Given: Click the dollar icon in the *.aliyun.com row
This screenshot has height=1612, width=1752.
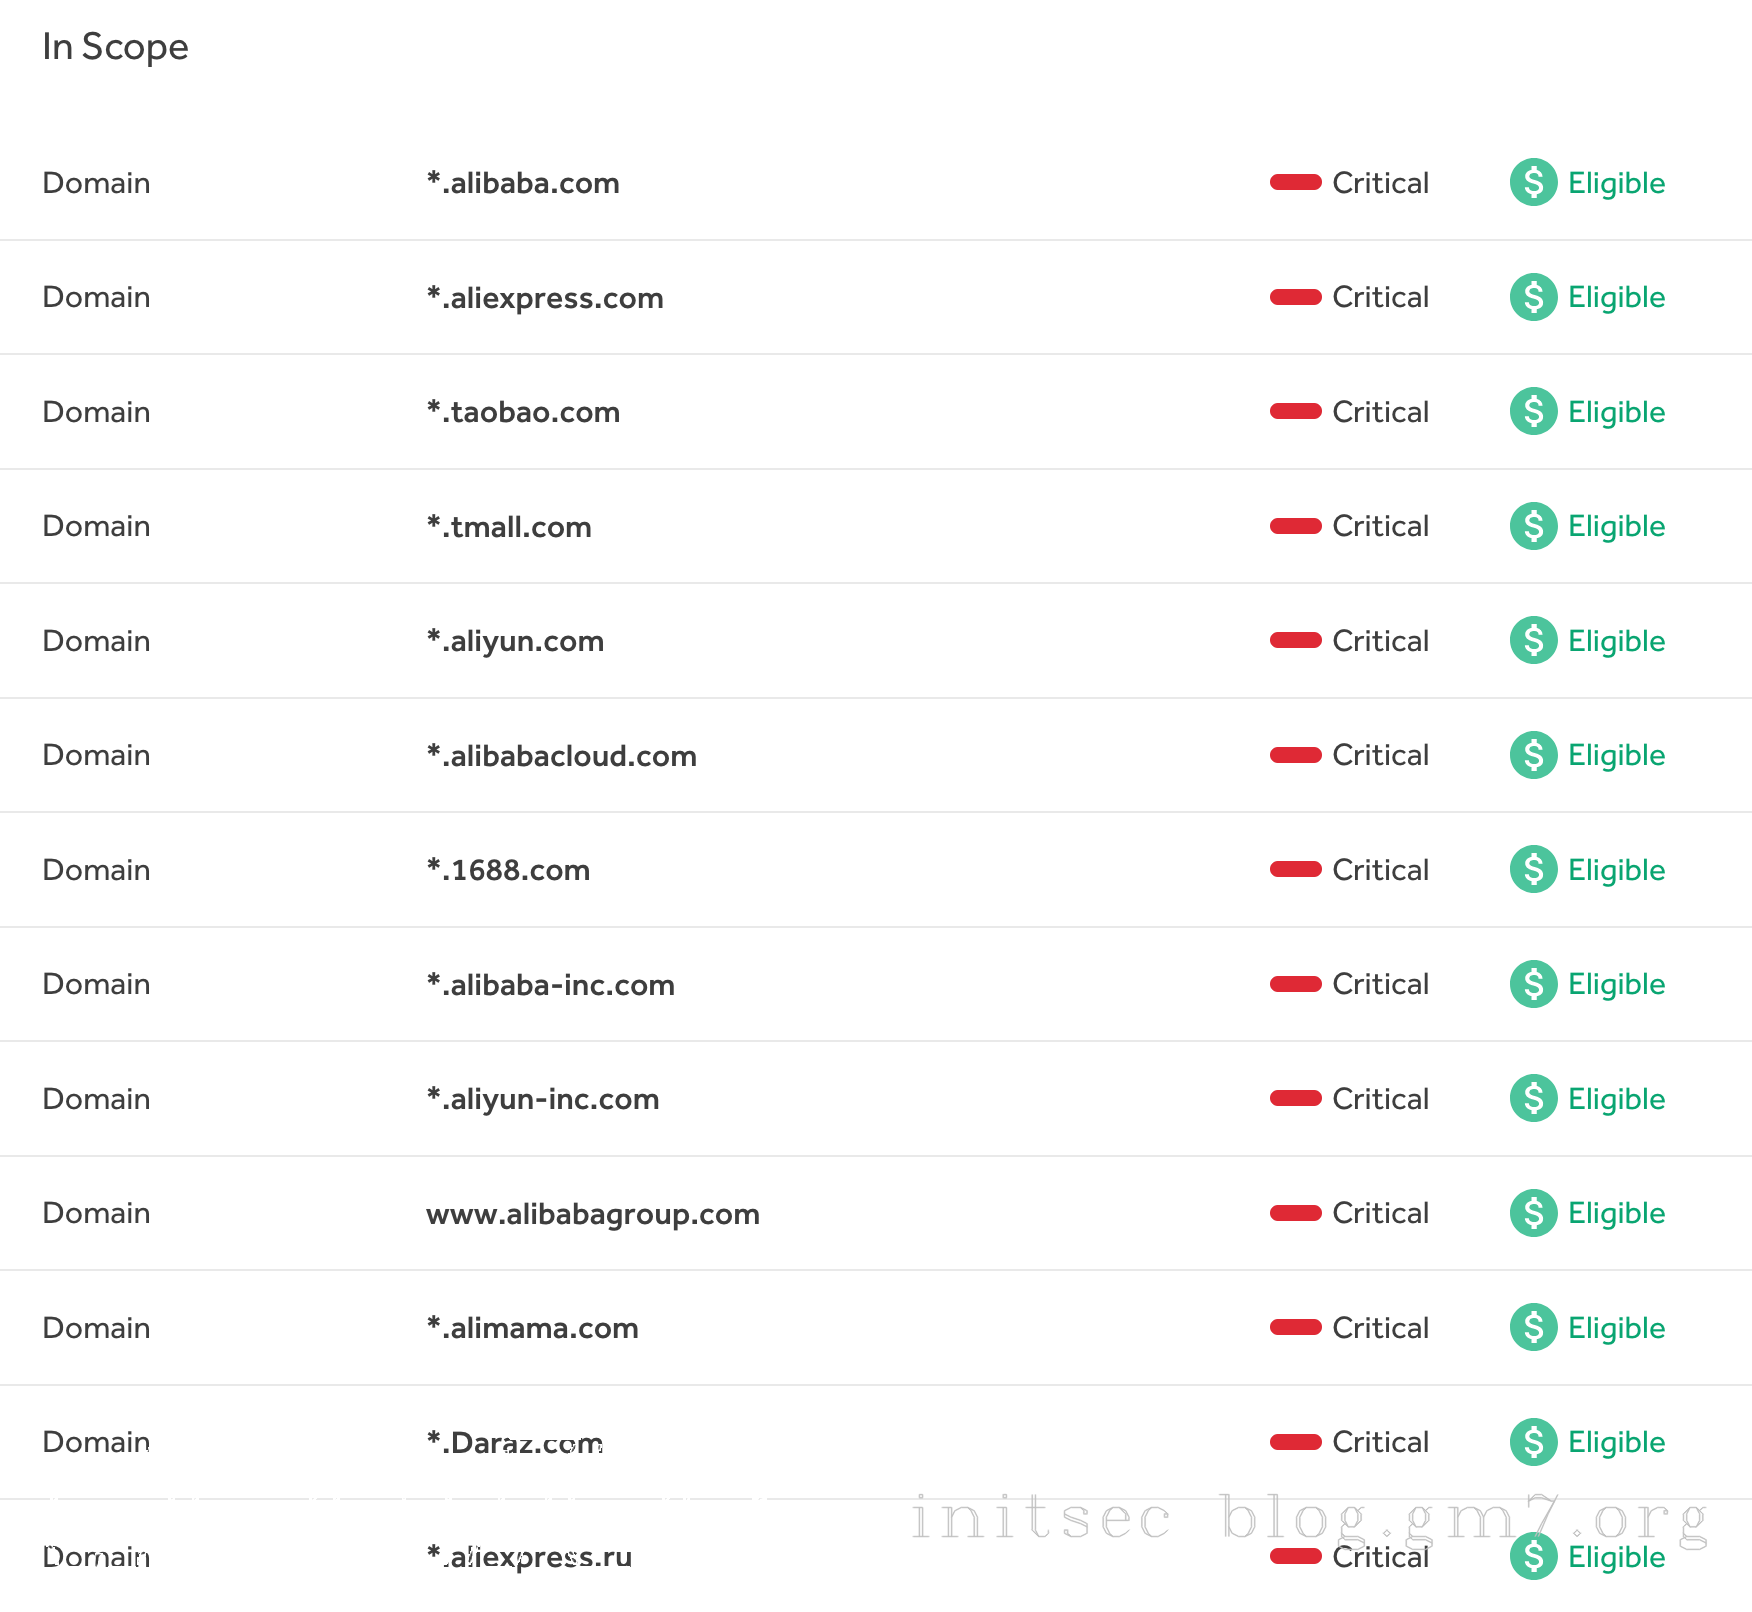Looking at the screenshot, I should pyautogui.click(x=1533, y=640).
